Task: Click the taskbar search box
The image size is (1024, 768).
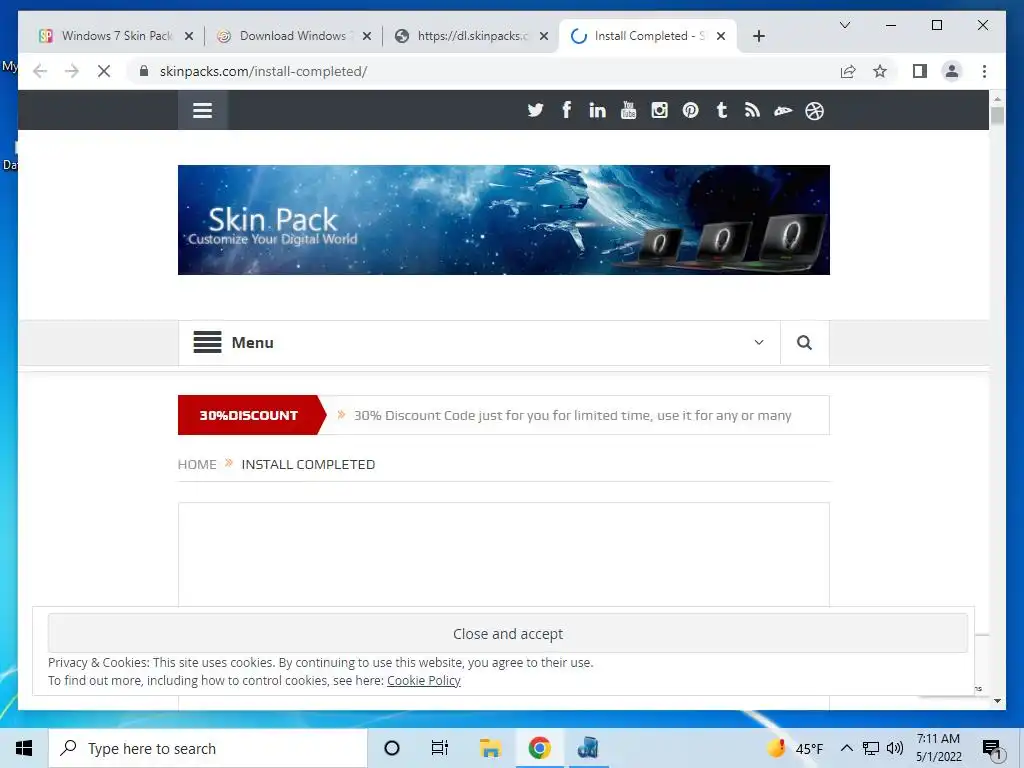Action: pos(208,748)
